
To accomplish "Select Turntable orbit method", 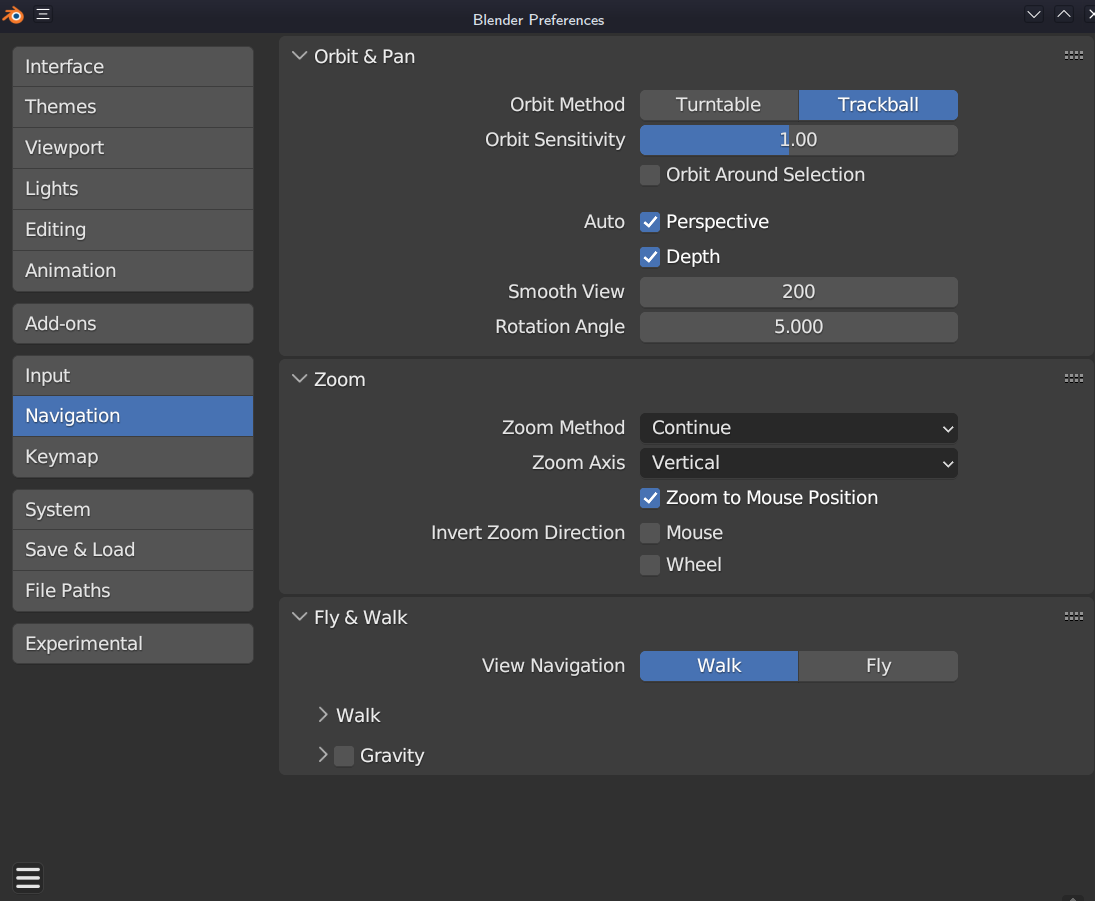I will [x=718, y=105].
